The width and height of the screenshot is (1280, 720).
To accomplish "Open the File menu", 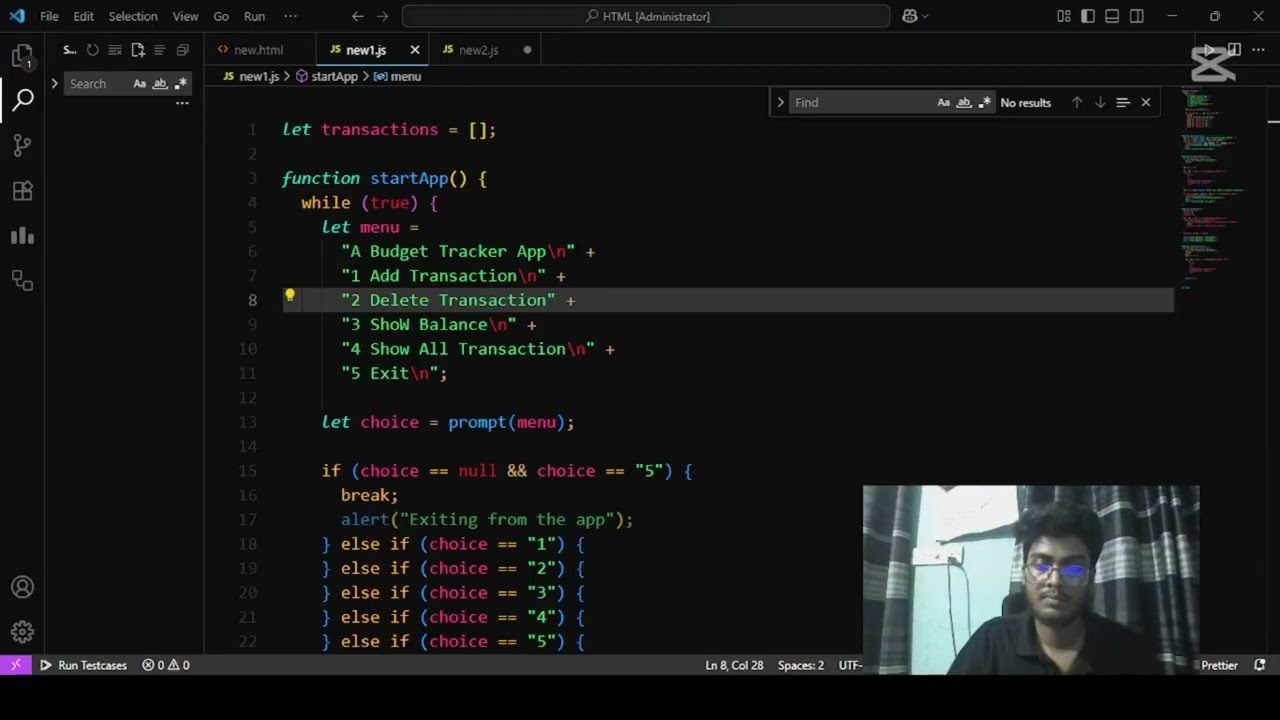I will coord(49,16).
